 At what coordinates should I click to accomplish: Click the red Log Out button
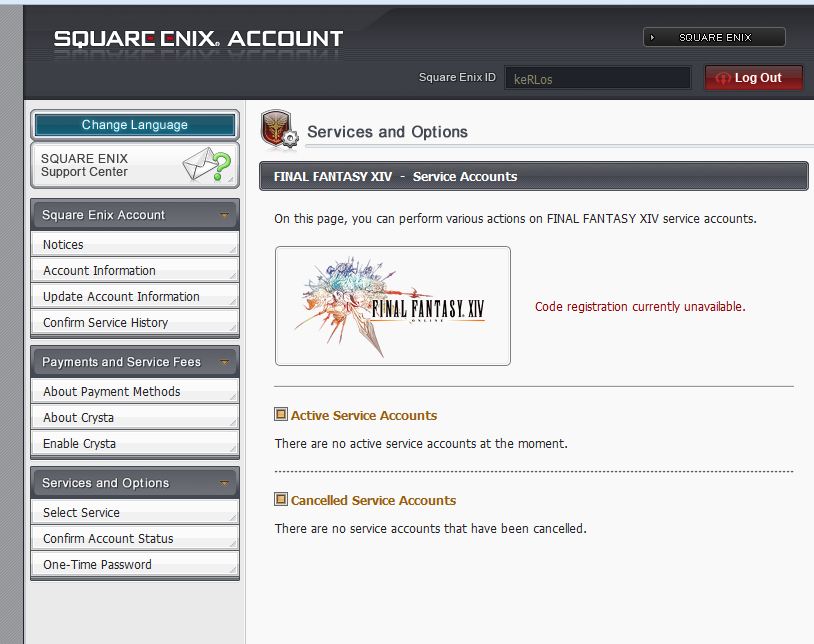point(754,78)
